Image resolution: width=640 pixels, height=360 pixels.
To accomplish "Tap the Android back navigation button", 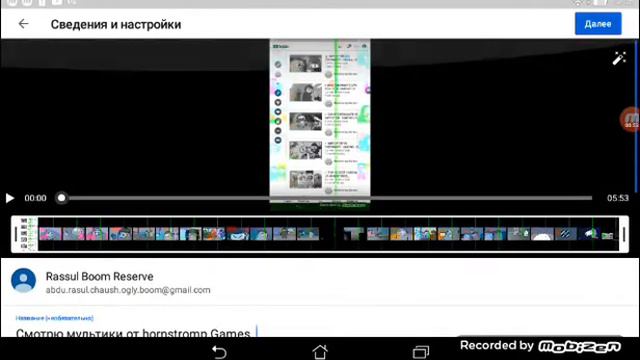I will [x=219, y=352].
